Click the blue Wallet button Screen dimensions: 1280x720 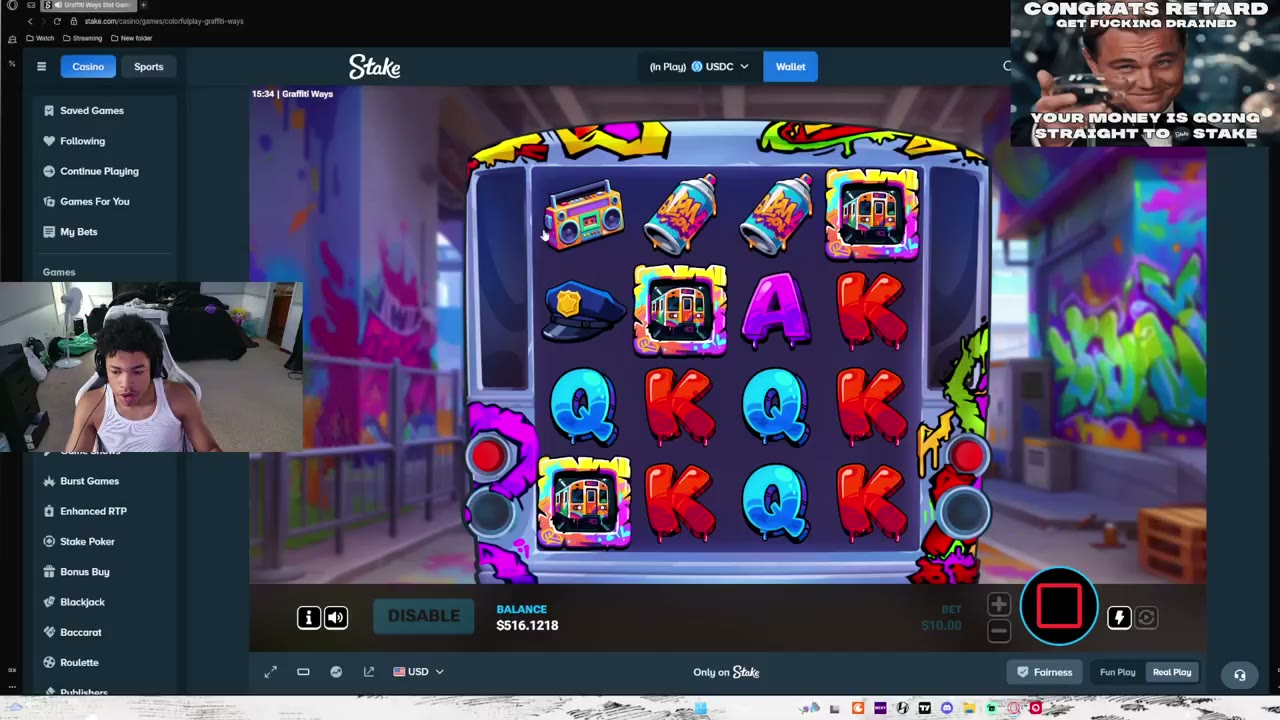tap(790, 67)
